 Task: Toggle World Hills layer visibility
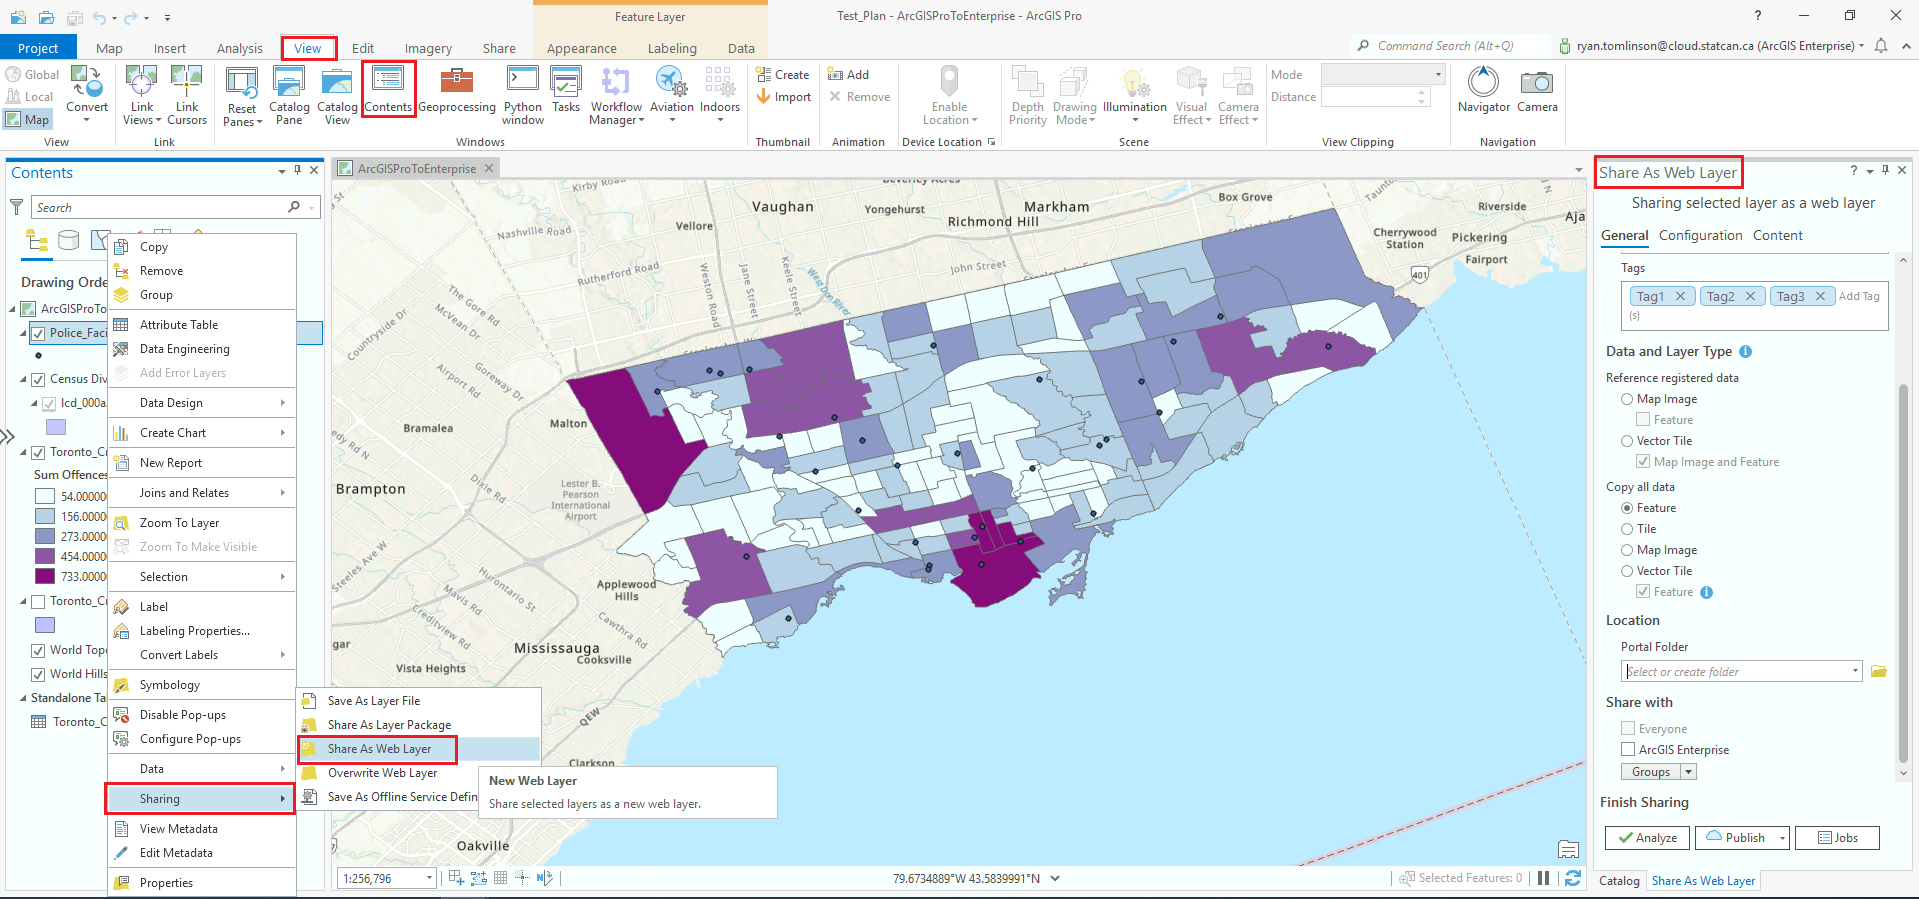(x=38, y=674)
